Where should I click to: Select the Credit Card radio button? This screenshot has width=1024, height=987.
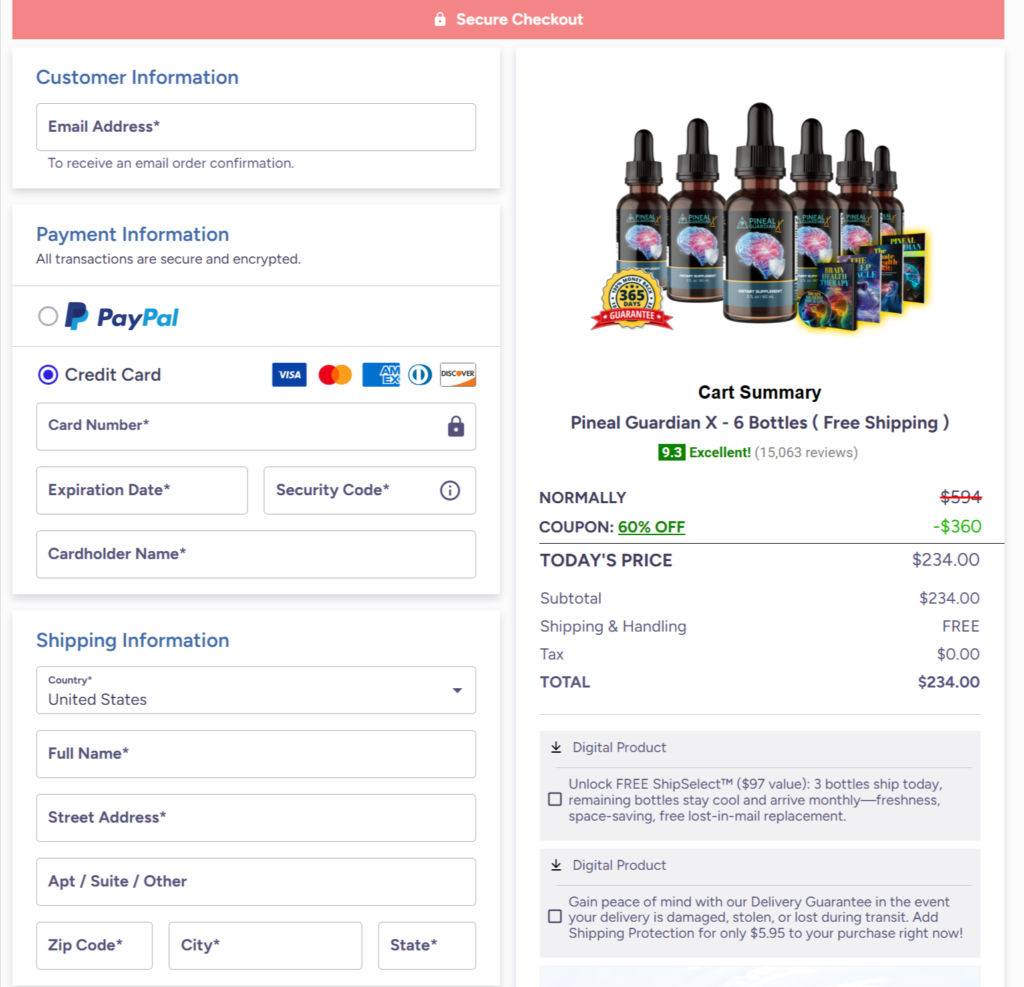click(x=48, y=375)
